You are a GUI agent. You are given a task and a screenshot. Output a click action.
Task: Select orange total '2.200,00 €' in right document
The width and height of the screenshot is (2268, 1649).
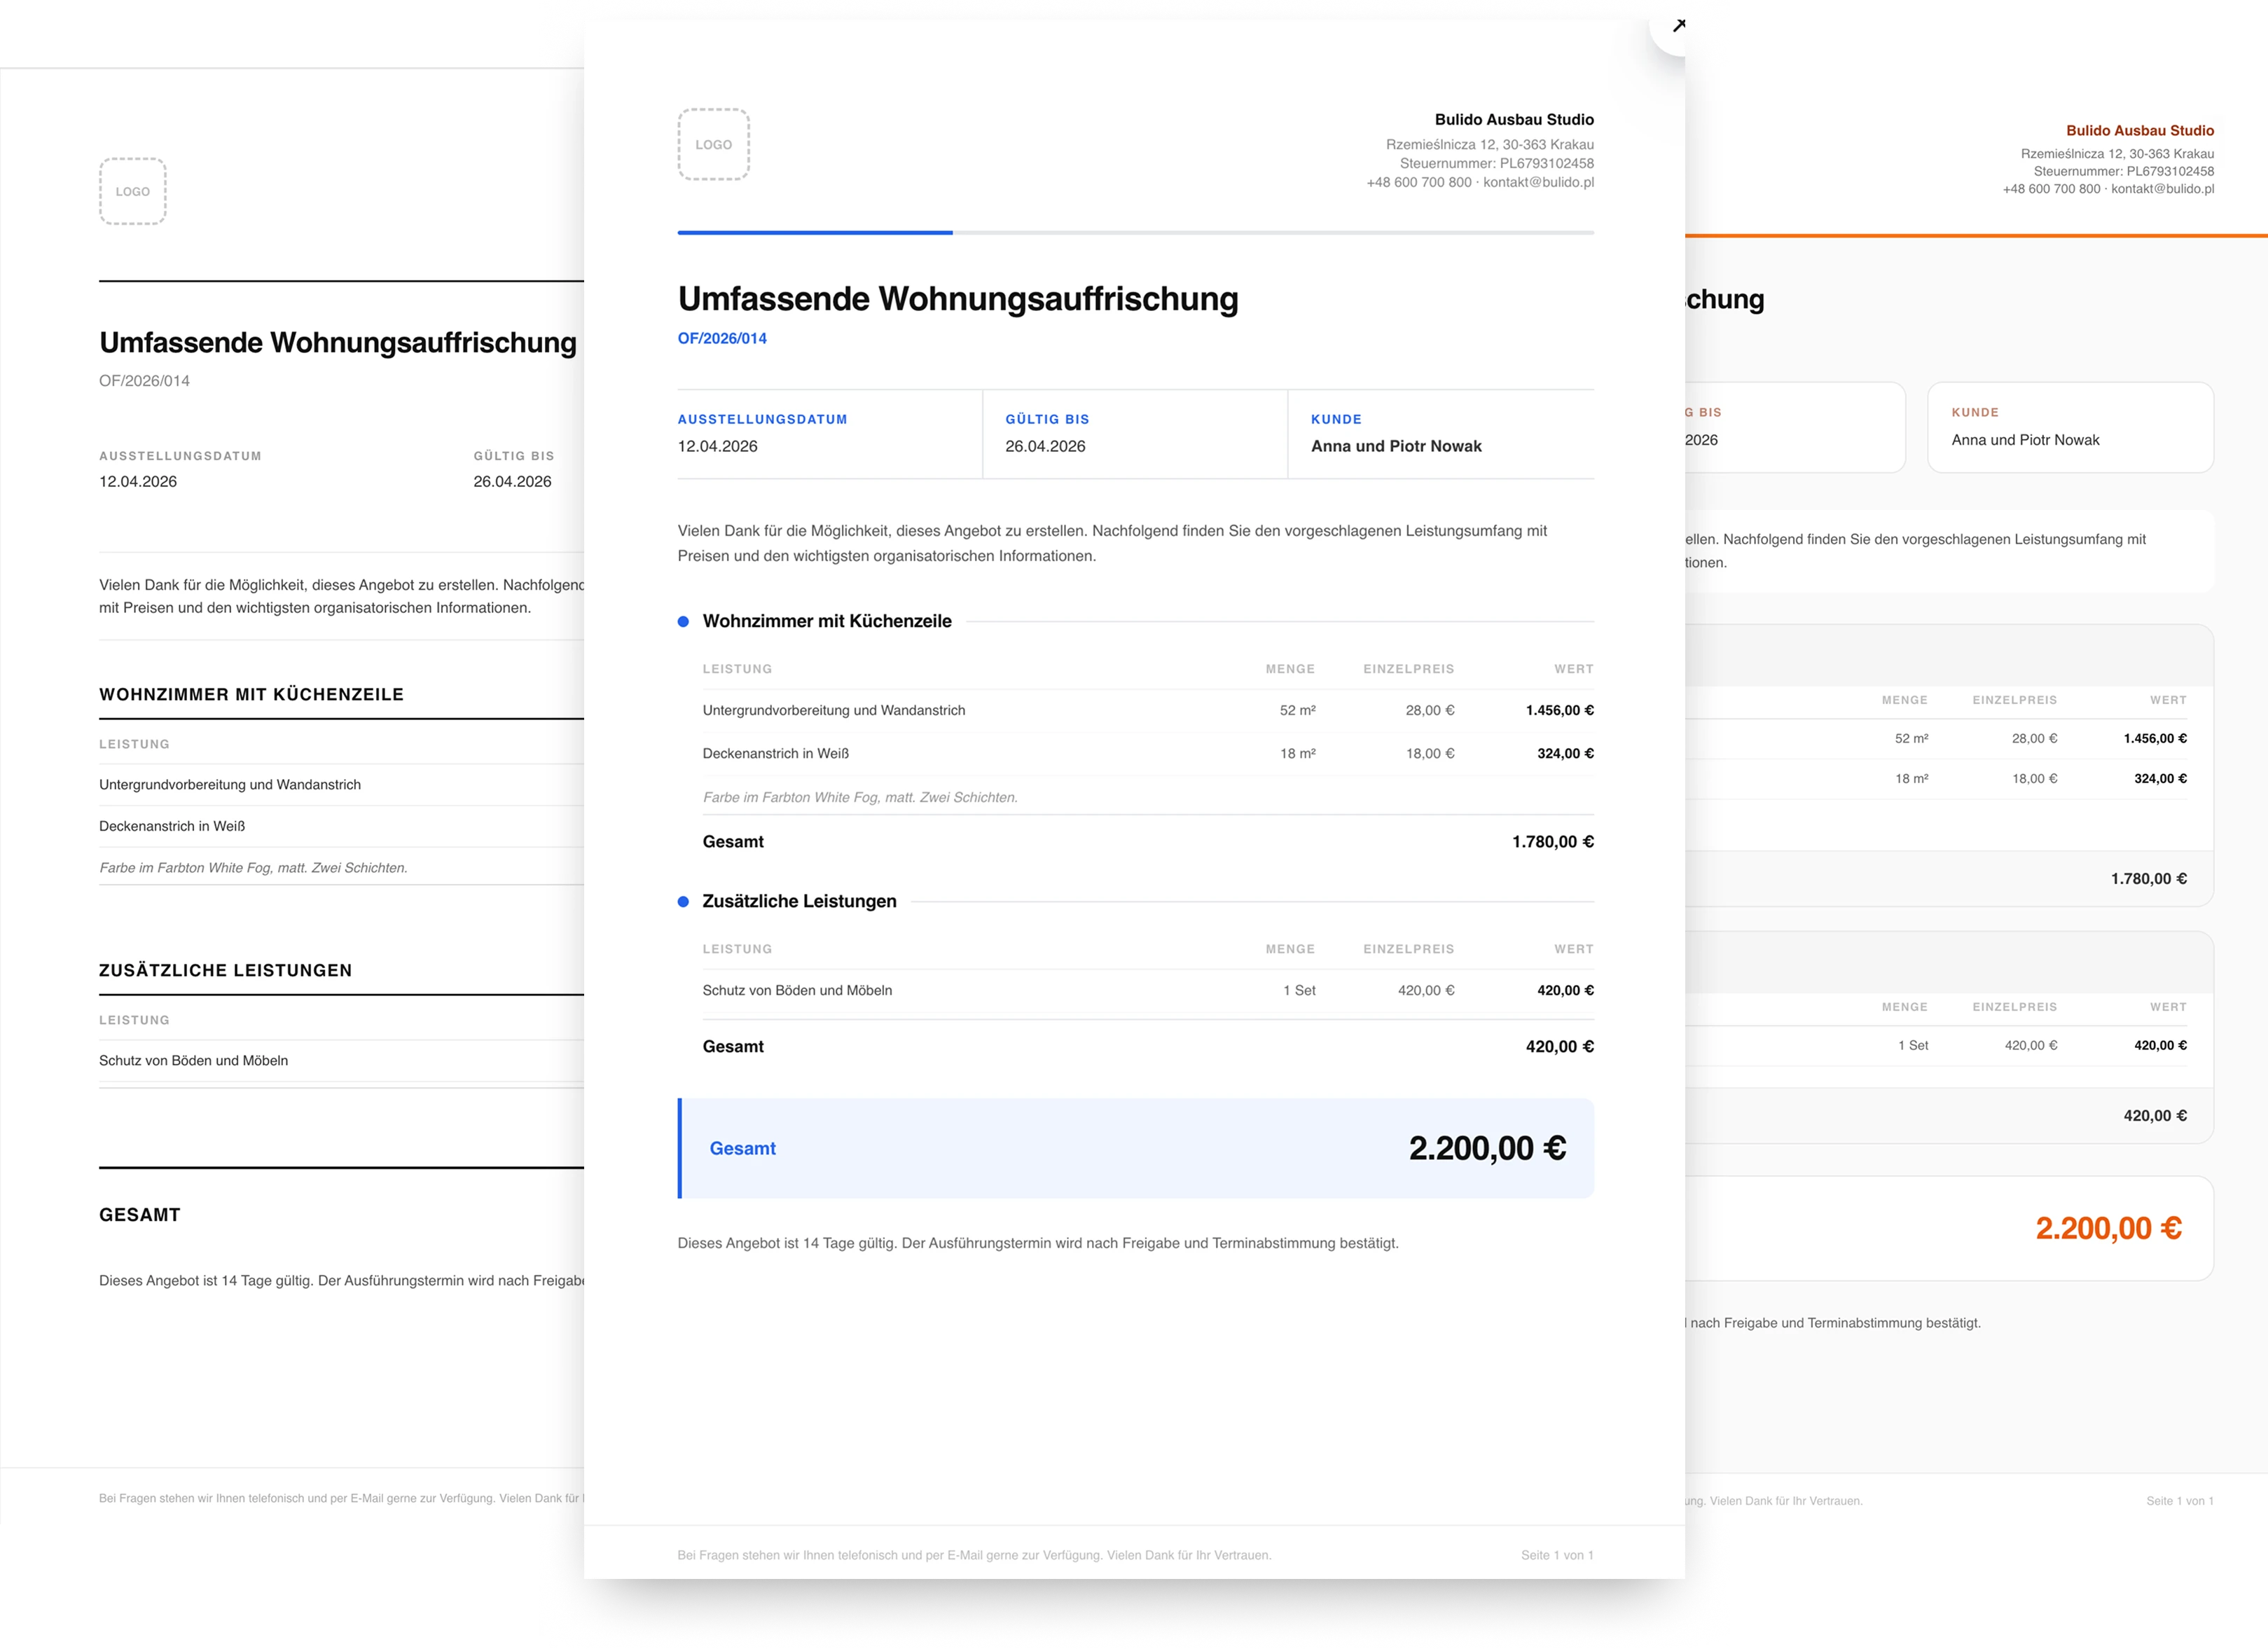(x=2109, y=1228)
